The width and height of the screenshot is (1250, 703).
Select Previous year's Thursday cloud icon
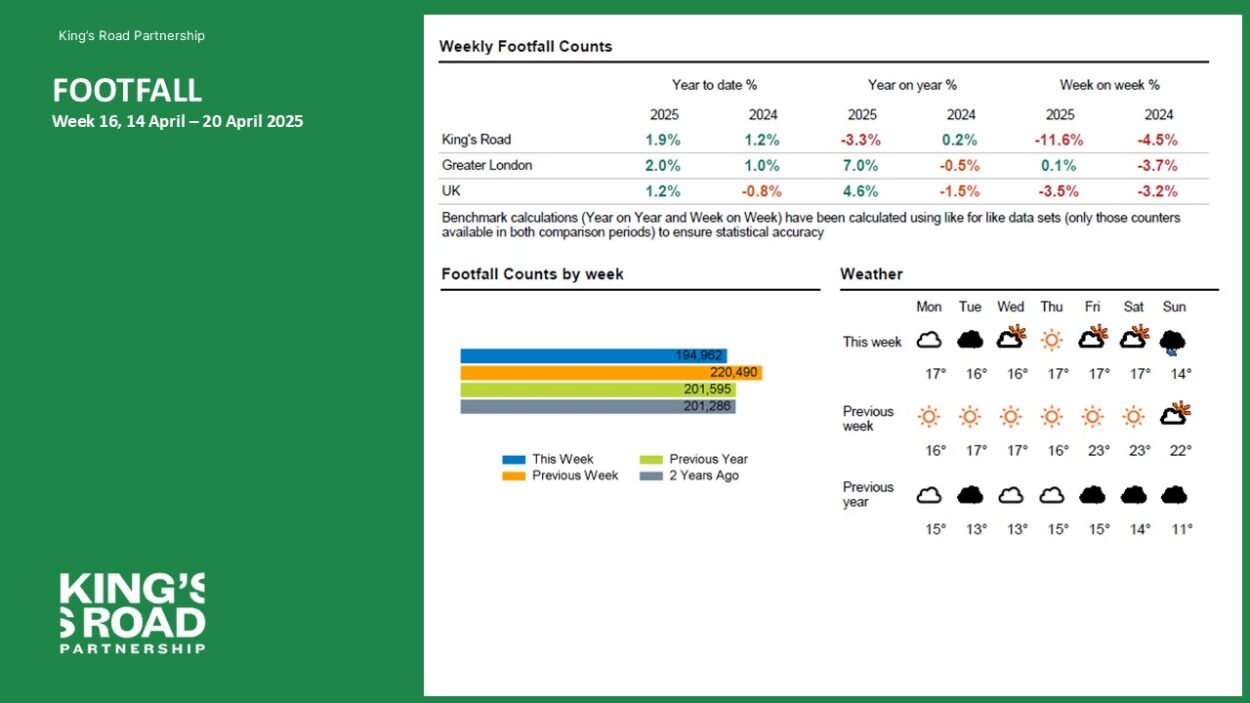pyautogui.click(x=1052, y=495)
